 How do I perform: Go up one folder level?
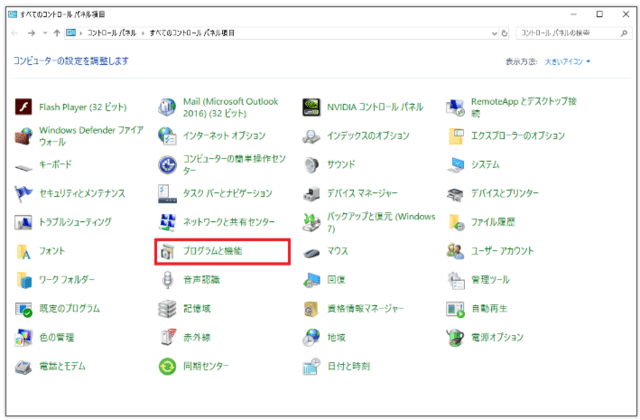point(57,33)
